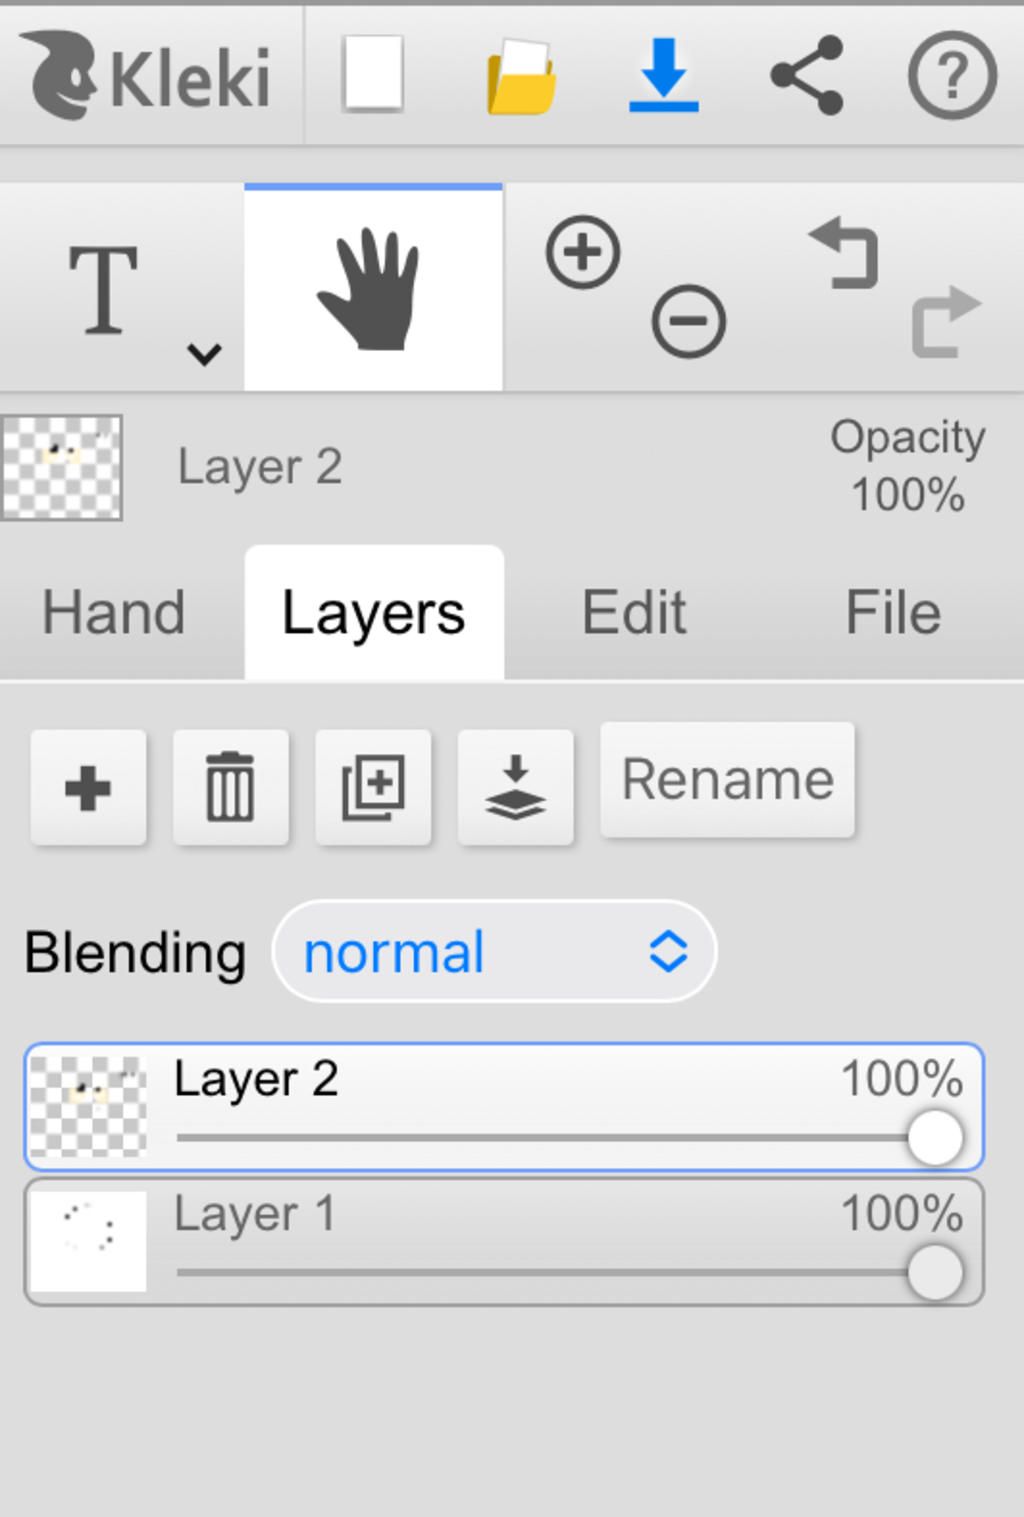Viewport: 1024px width, 1517px height.
Task: Create a new image with blank page icon
Action: tap(373, 74)
